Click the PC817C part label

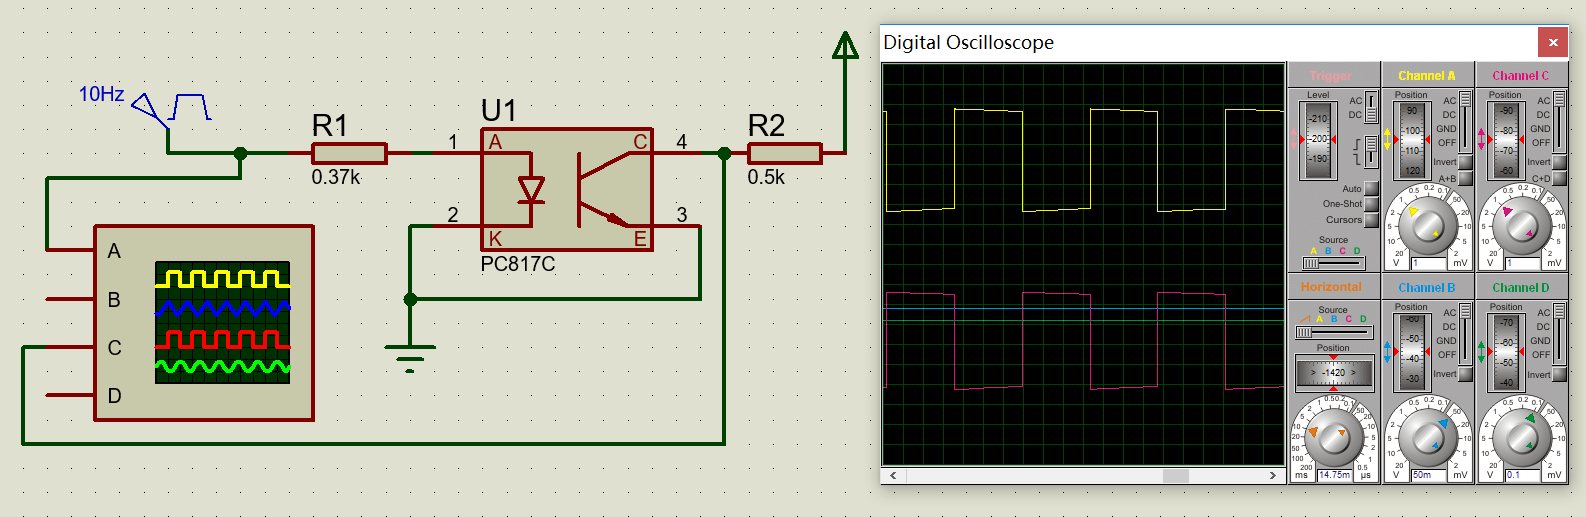(x=518, y=264)
